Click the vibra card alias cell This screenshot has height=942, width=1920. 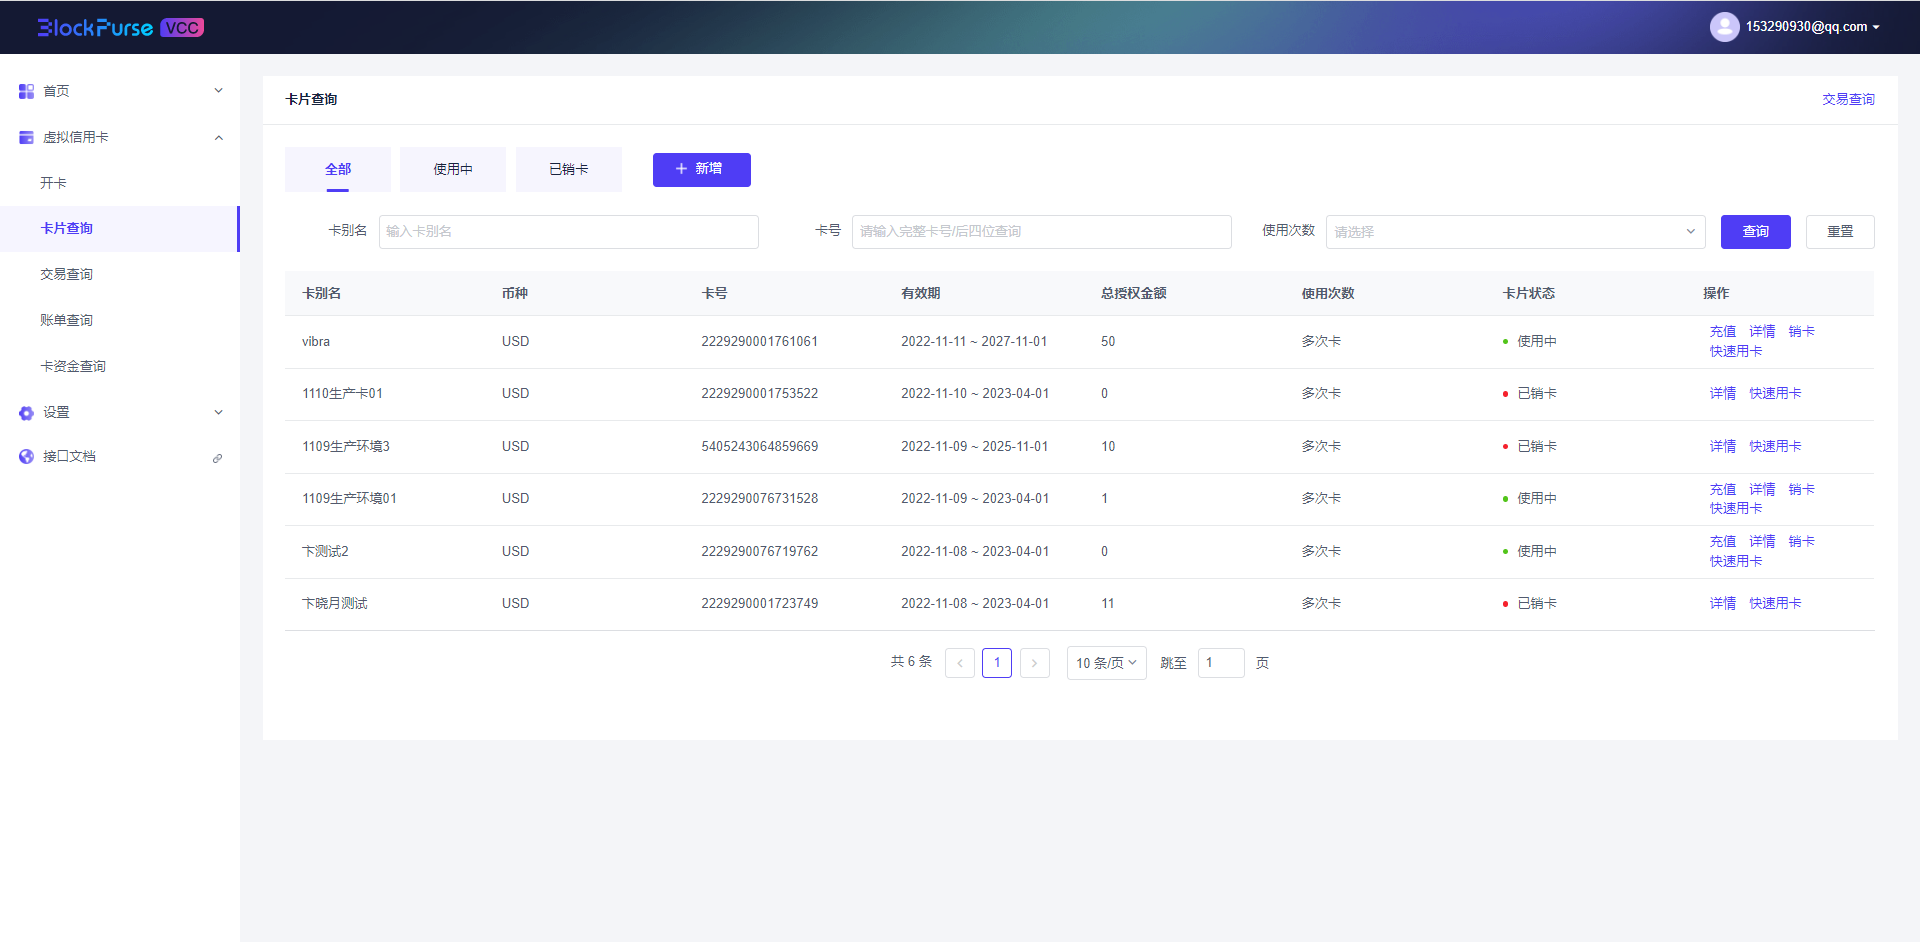tap(316, 341)
